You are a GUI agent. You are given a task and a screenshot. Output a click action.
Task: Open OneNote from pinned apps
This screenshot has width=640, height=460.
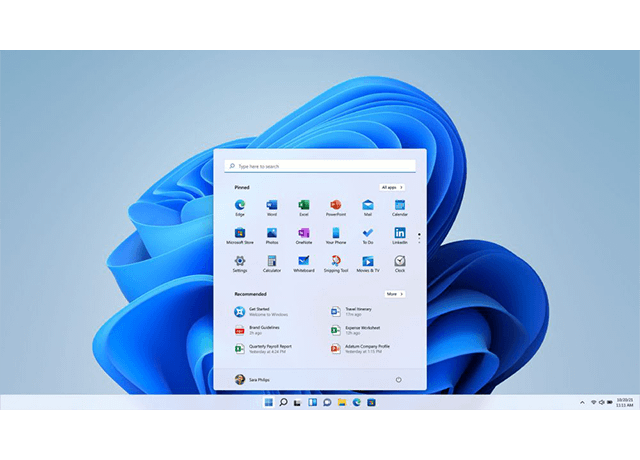pyautogui.click(x=304, y=236)
